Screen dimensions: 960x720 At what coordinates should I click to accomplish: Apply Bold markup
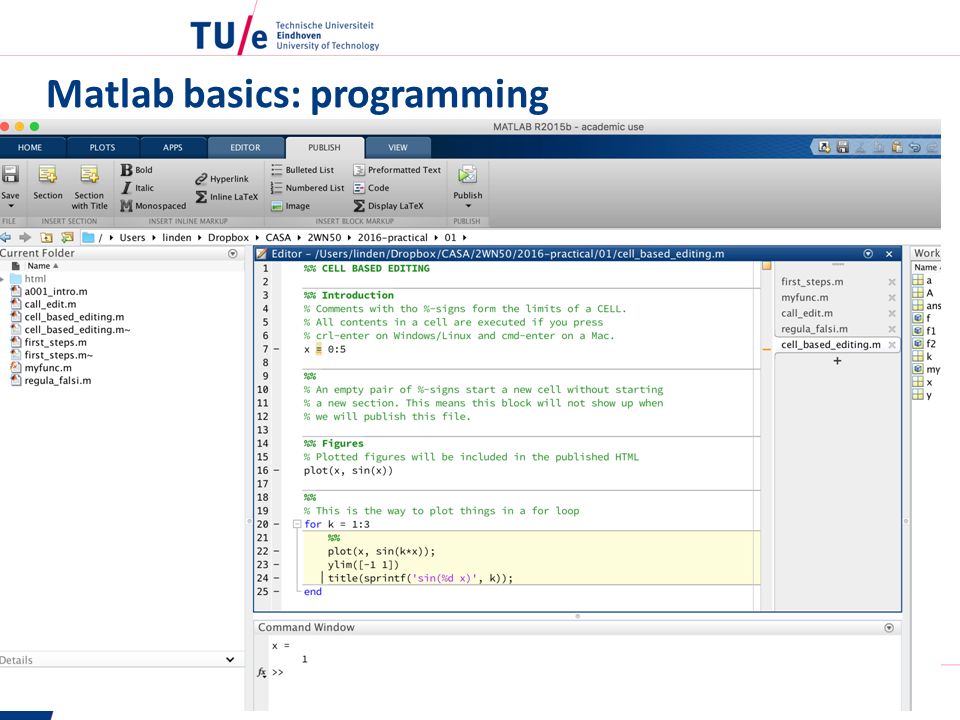(137, 170)
